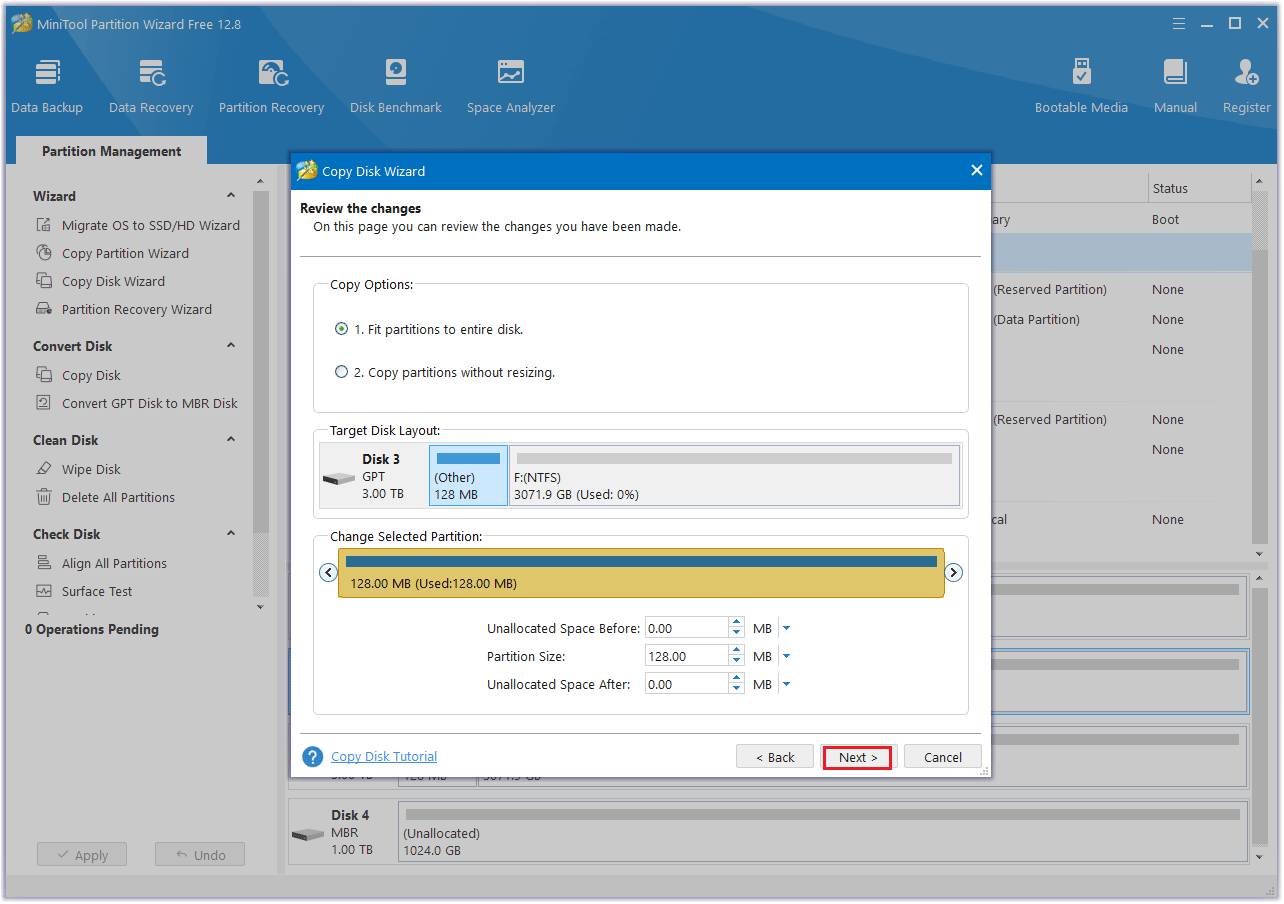This screenshot has height=904, width=1284.
Task: Click the Migrate OS to SSD/HD Wizard icon
Action: (44, 225)
